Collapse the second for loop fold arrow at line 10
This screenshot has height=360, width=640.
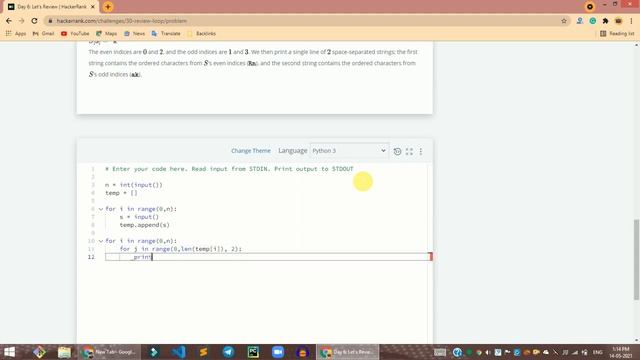point(101,241)
